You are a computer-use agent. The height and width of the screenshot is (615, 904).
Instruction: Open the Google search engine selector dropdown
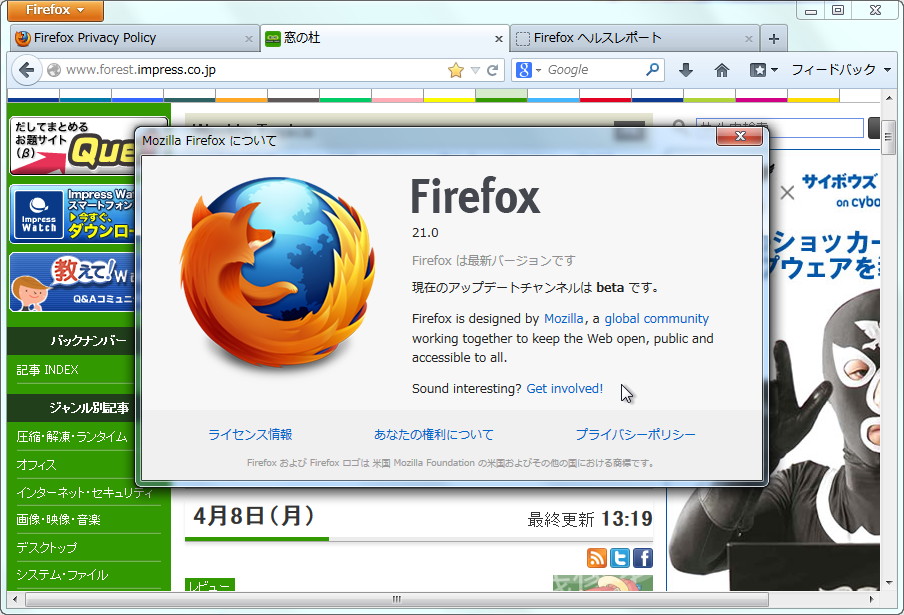(x=527, y=71)
